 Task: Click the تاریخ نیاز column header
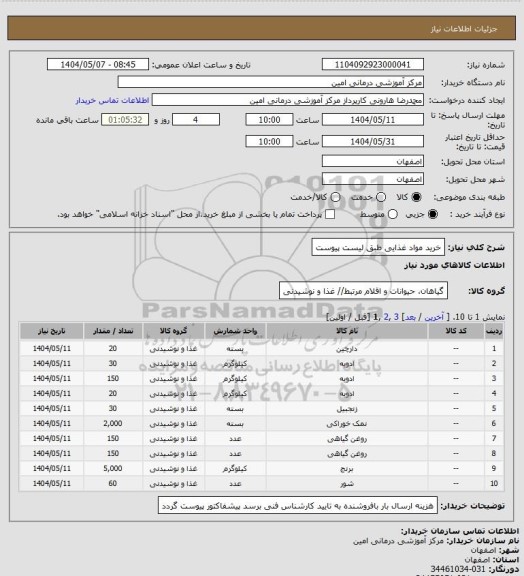point(51,331)
